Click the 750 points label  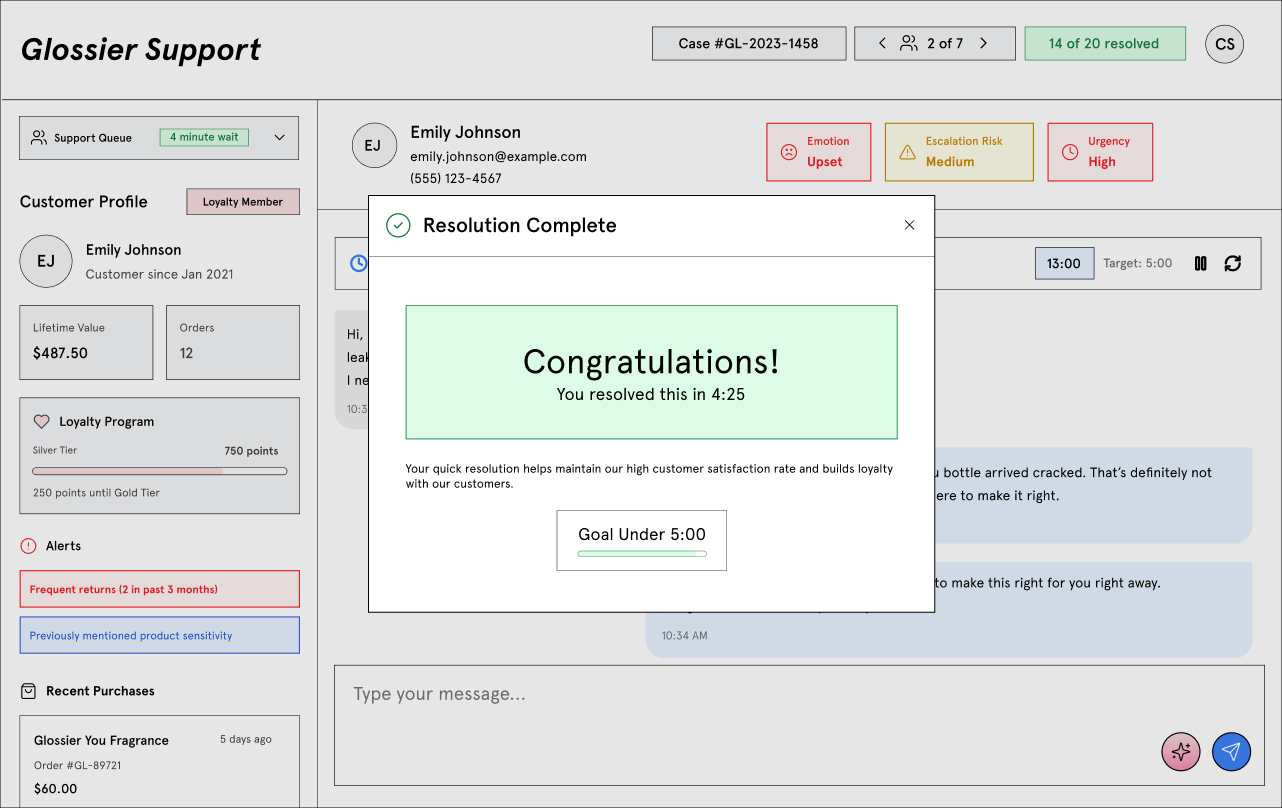(x=251, y=450)
